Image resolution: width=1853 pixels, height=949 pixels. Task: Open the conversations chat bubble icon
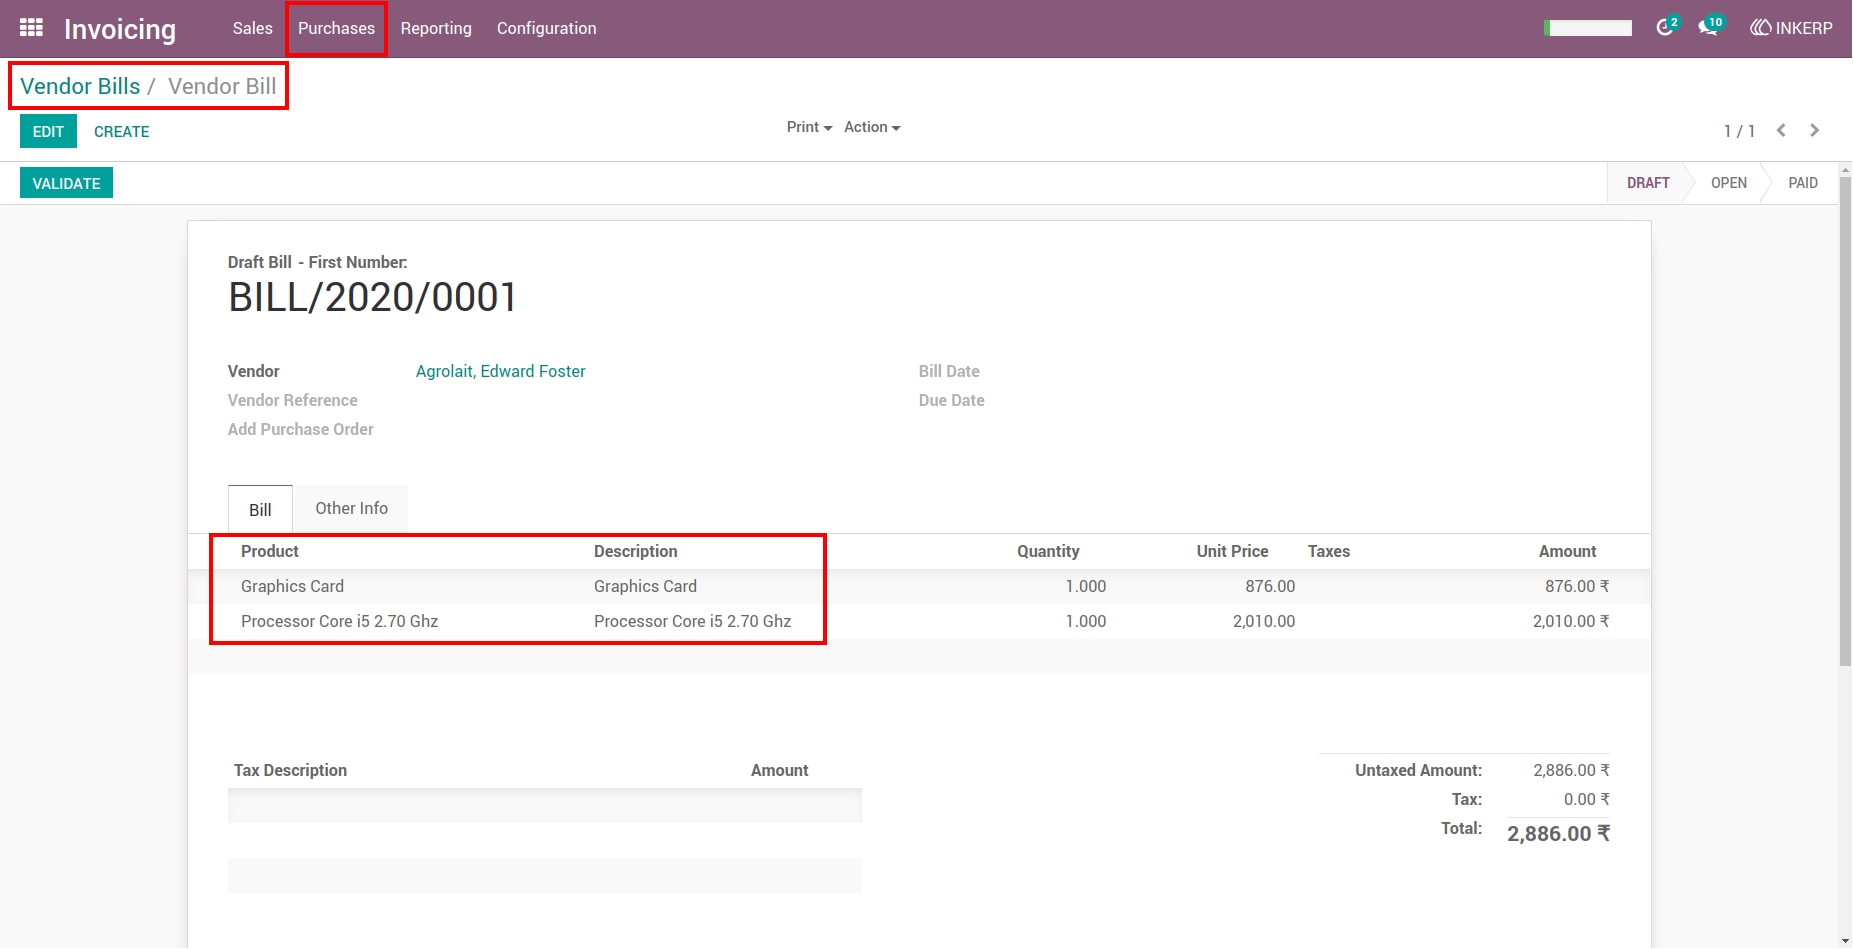[1709, 27]
